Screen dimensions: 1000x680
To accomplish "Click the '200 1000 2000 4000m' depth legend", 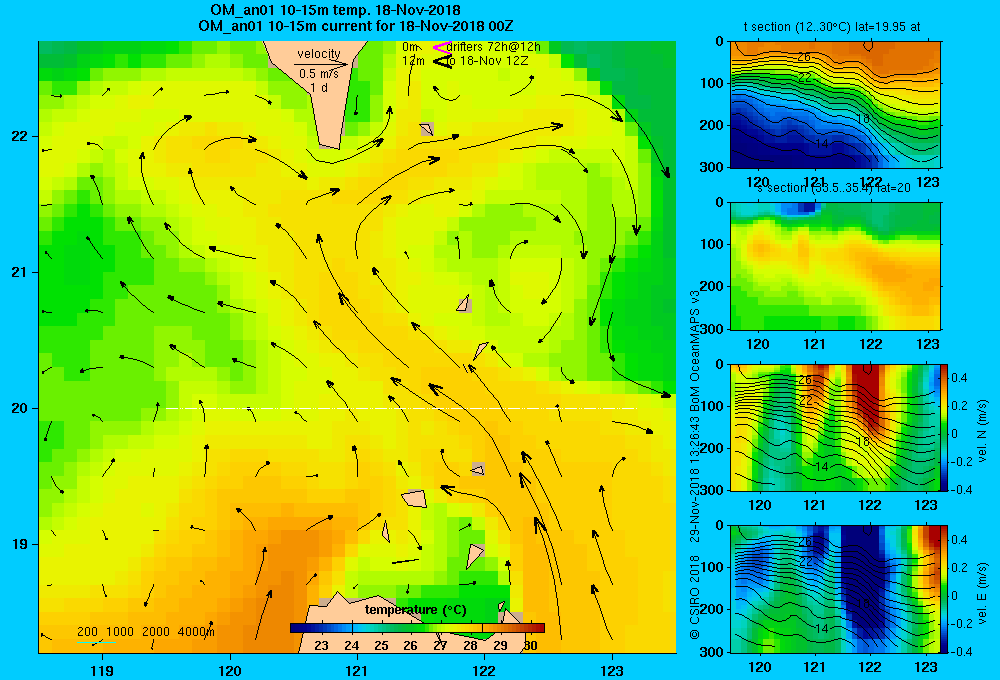I will [146, 632].
